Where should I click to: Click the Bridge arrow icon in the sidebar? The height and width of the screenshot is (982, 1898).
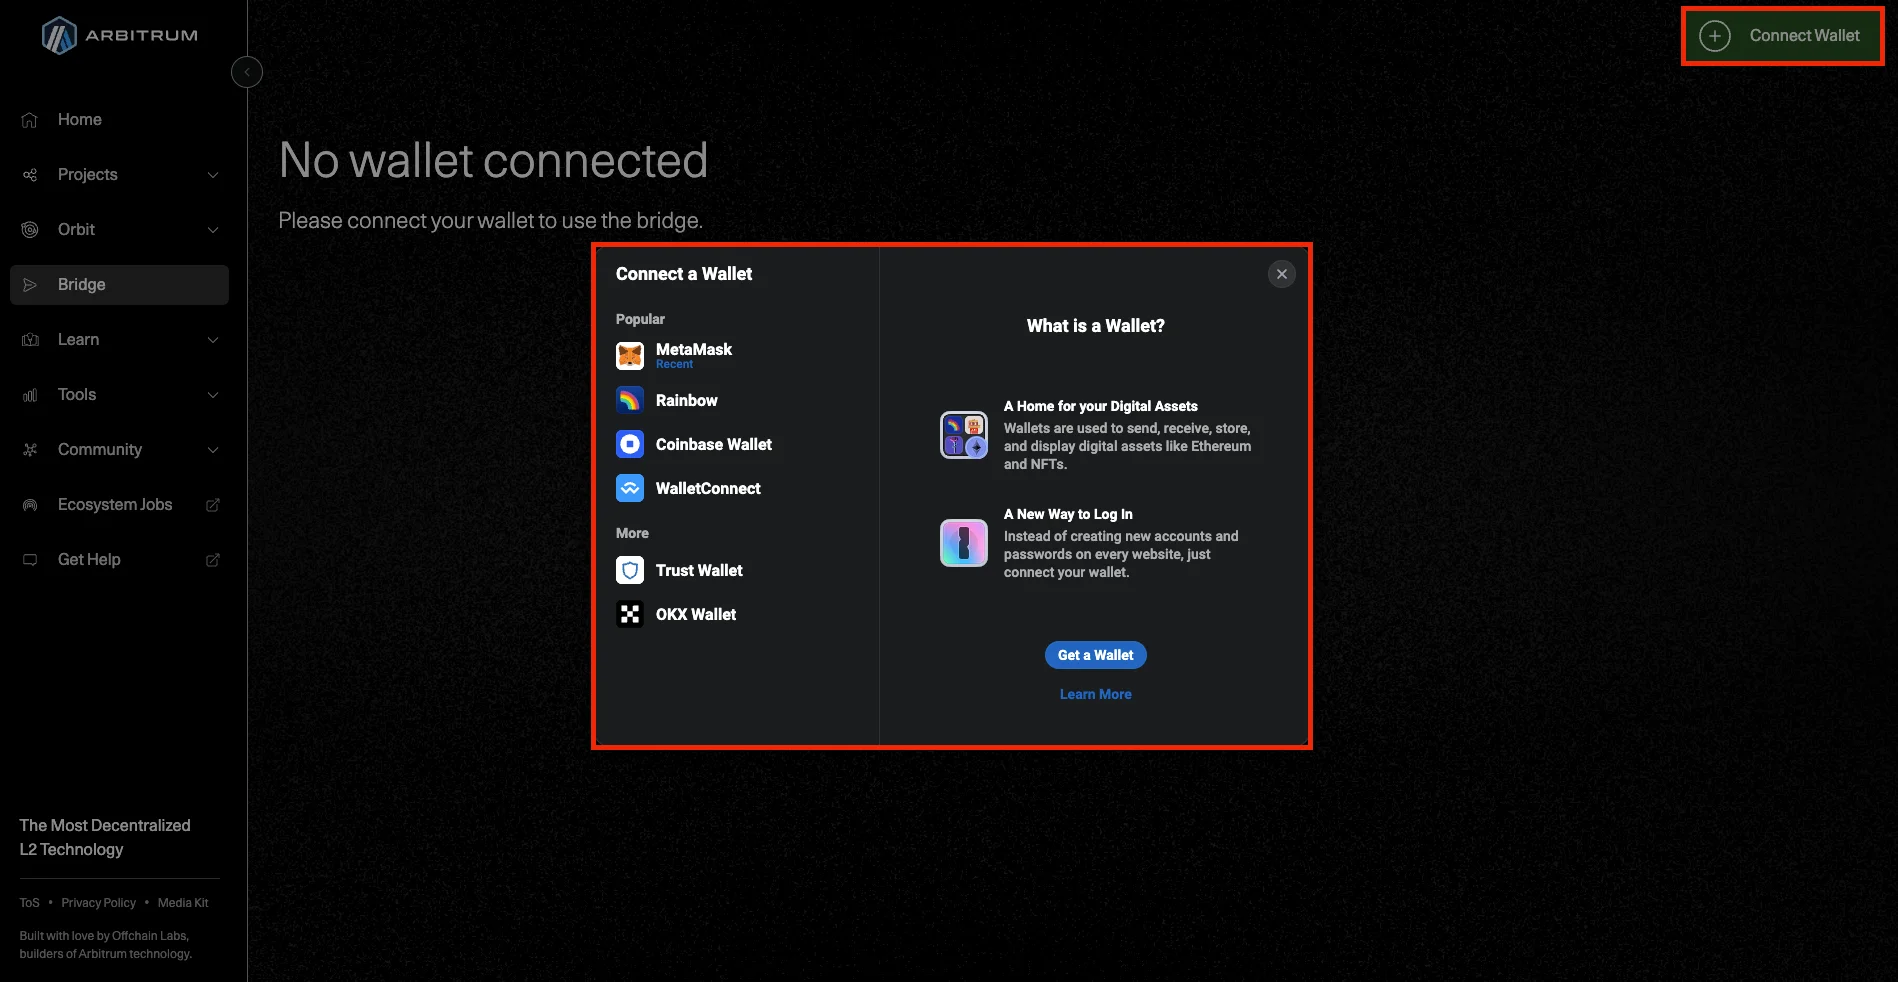(x=30, y=285)
